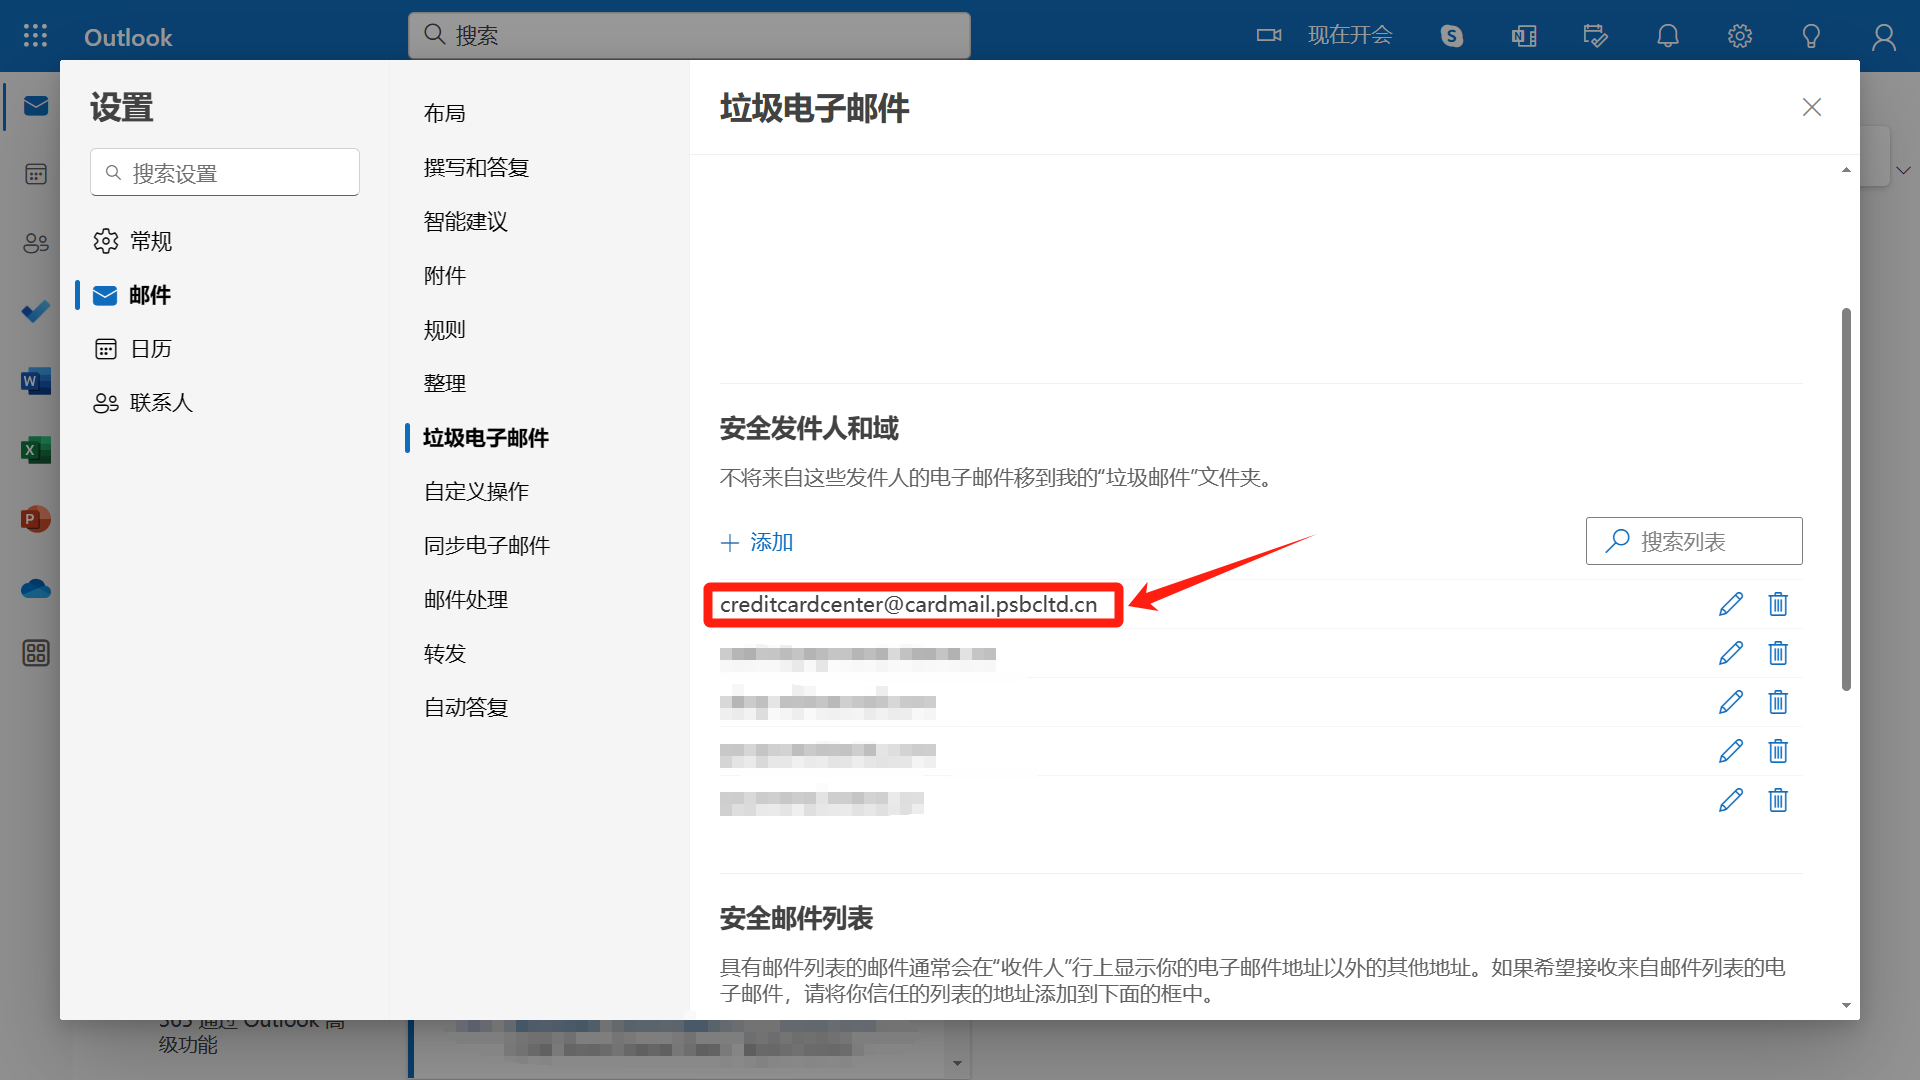
Task: Open the settings gear in top bar
Action: point(1740,36)
